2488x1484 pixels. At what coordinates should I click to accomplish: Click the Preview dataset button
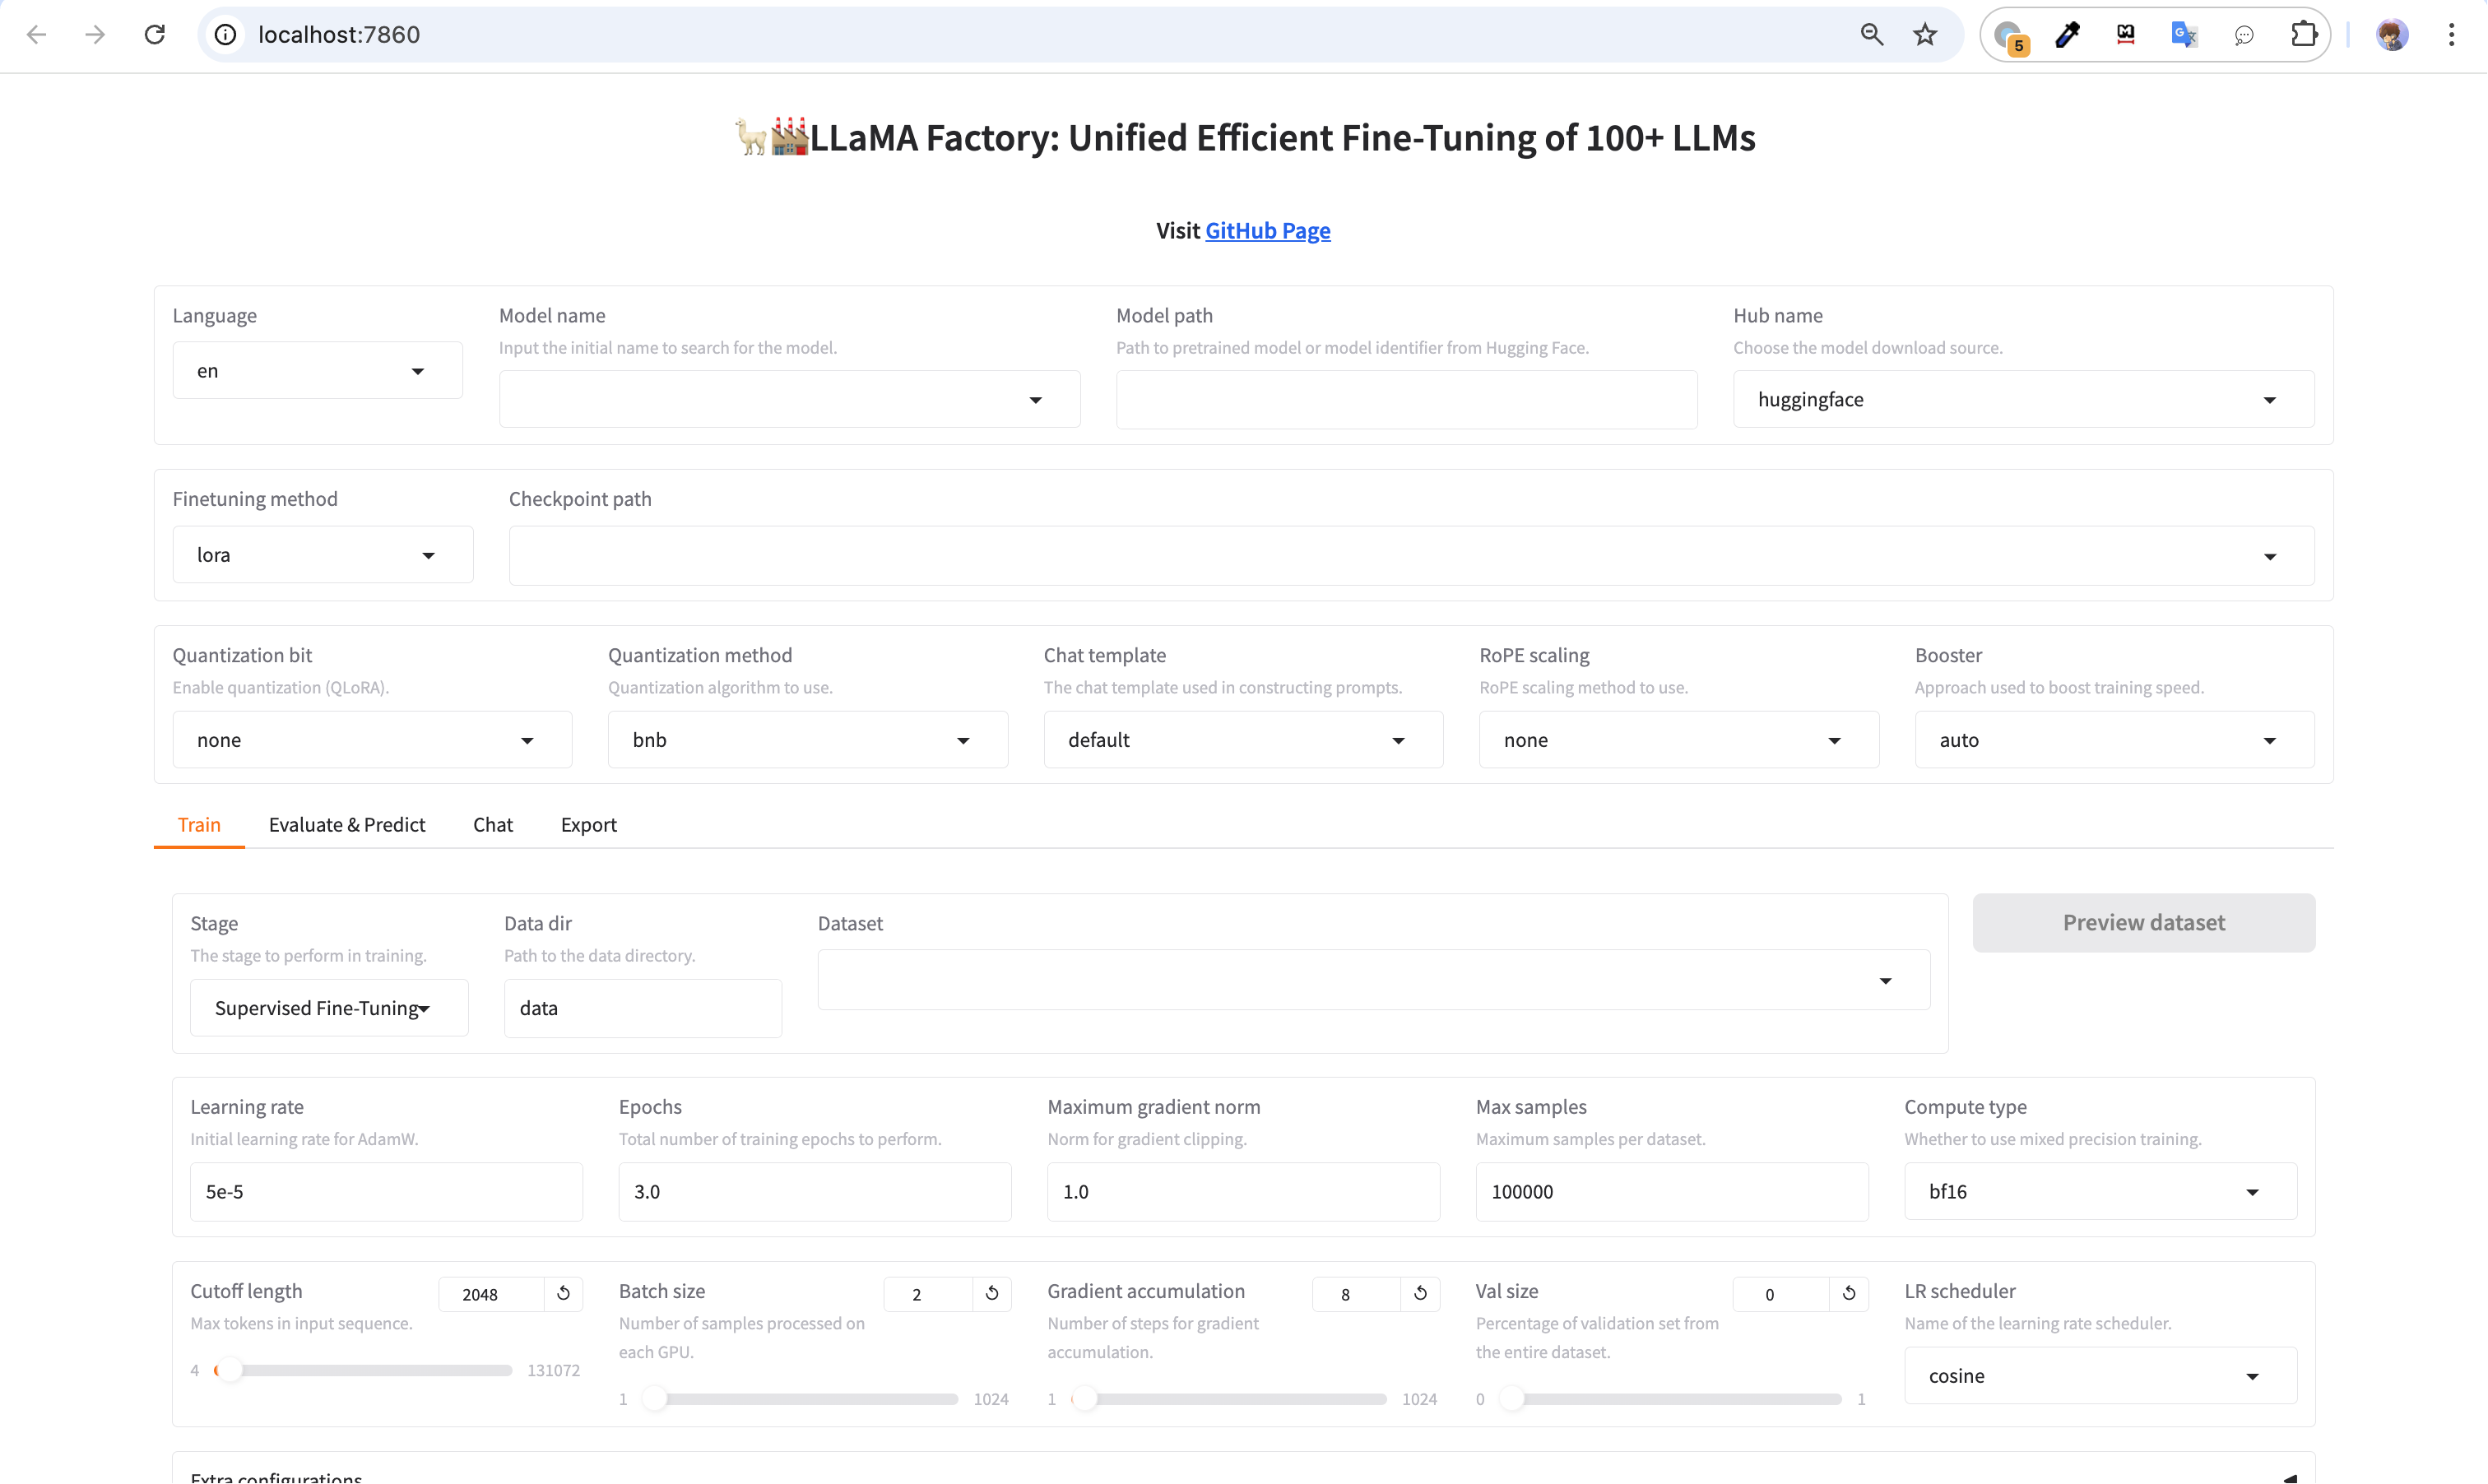tap(2144, 923)
